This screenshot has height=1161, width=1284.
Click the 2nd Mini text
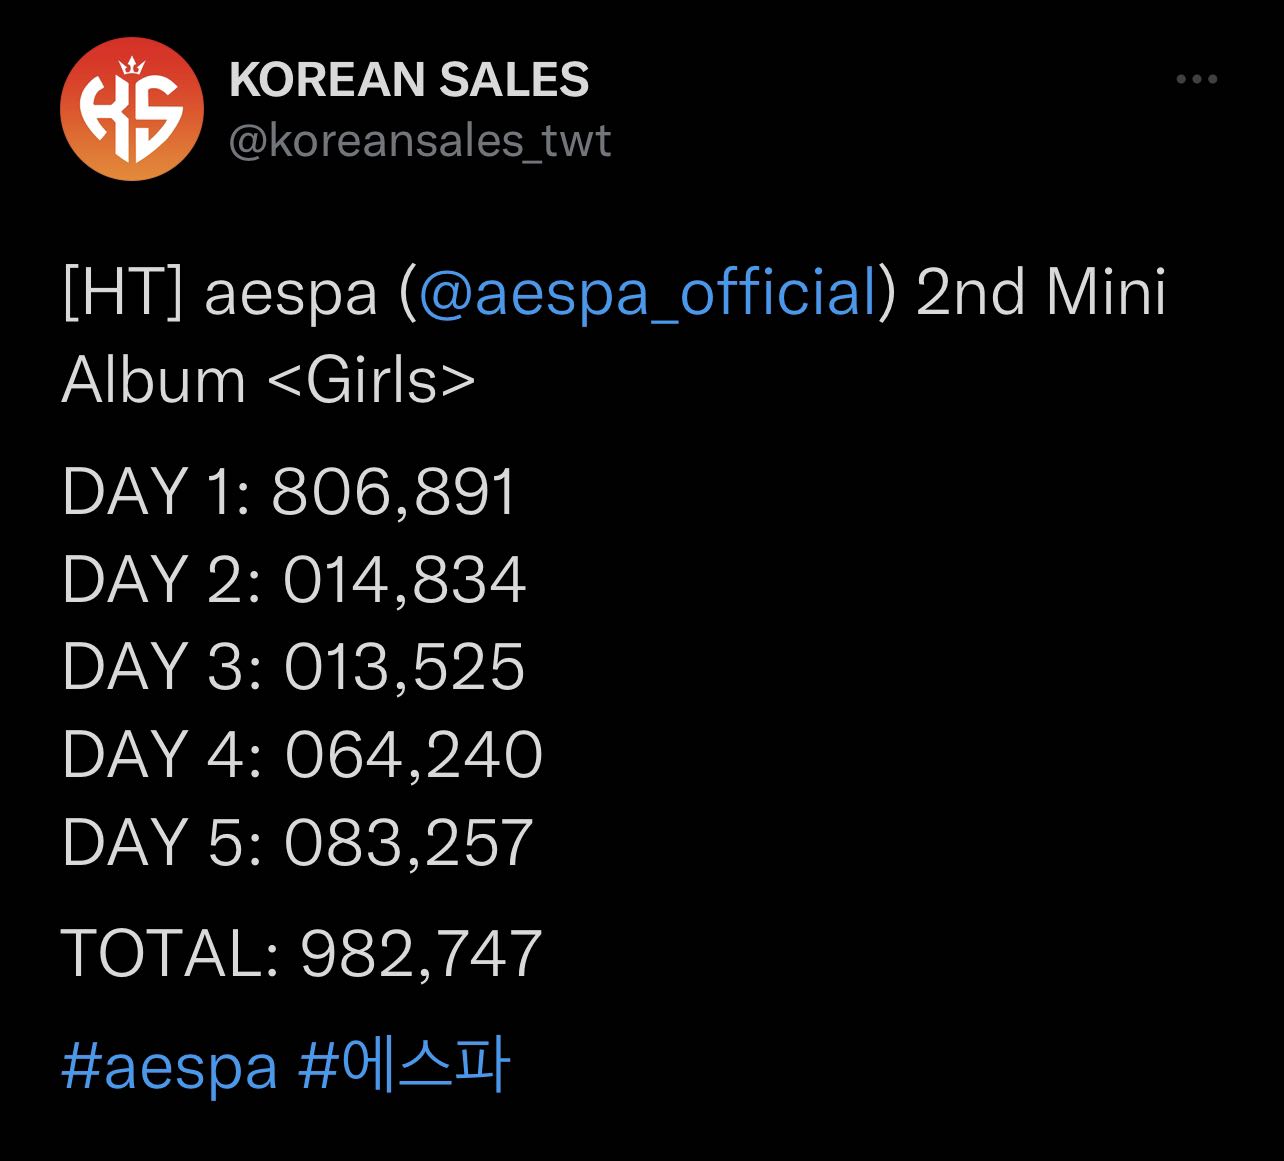1041,294
